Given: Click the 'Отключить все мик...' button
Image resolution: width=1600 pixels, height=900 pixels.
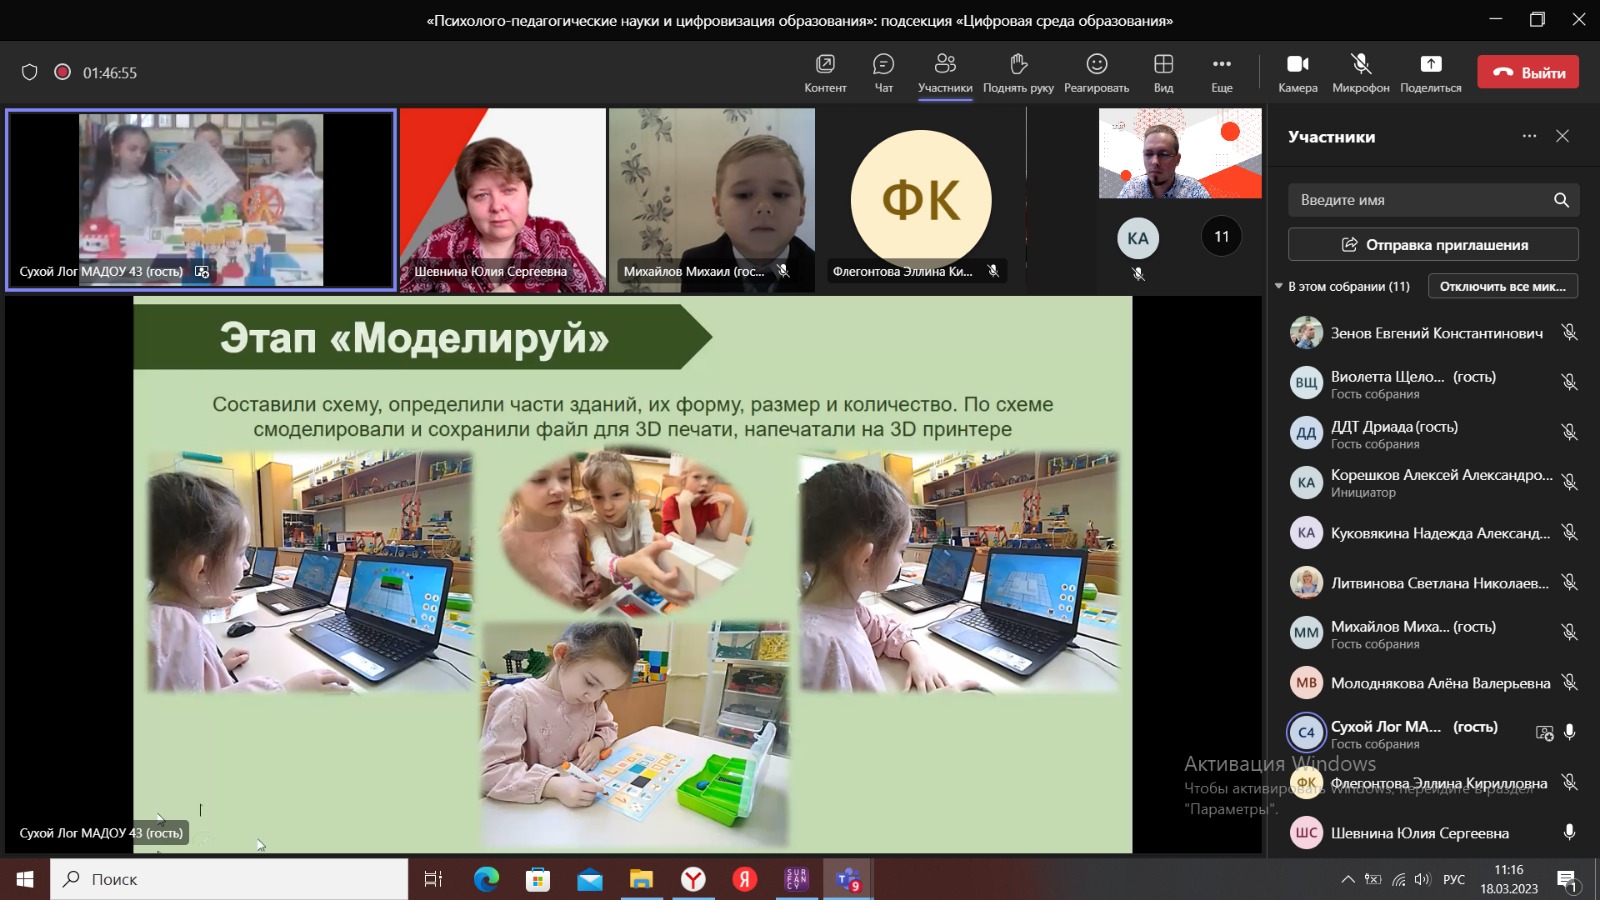Looking at the screenshot, I should (x=1502, y=287).
